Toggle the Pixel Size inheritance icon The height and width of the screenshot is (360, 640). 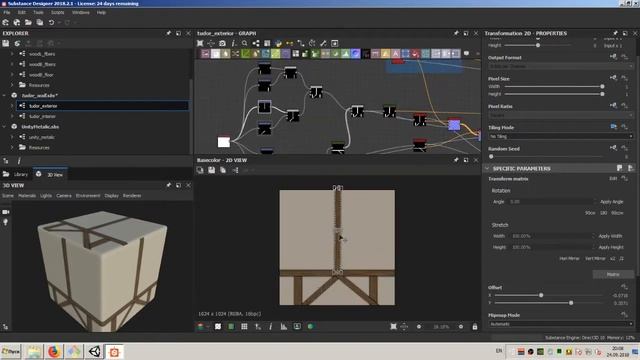click(x=613, y=78)
